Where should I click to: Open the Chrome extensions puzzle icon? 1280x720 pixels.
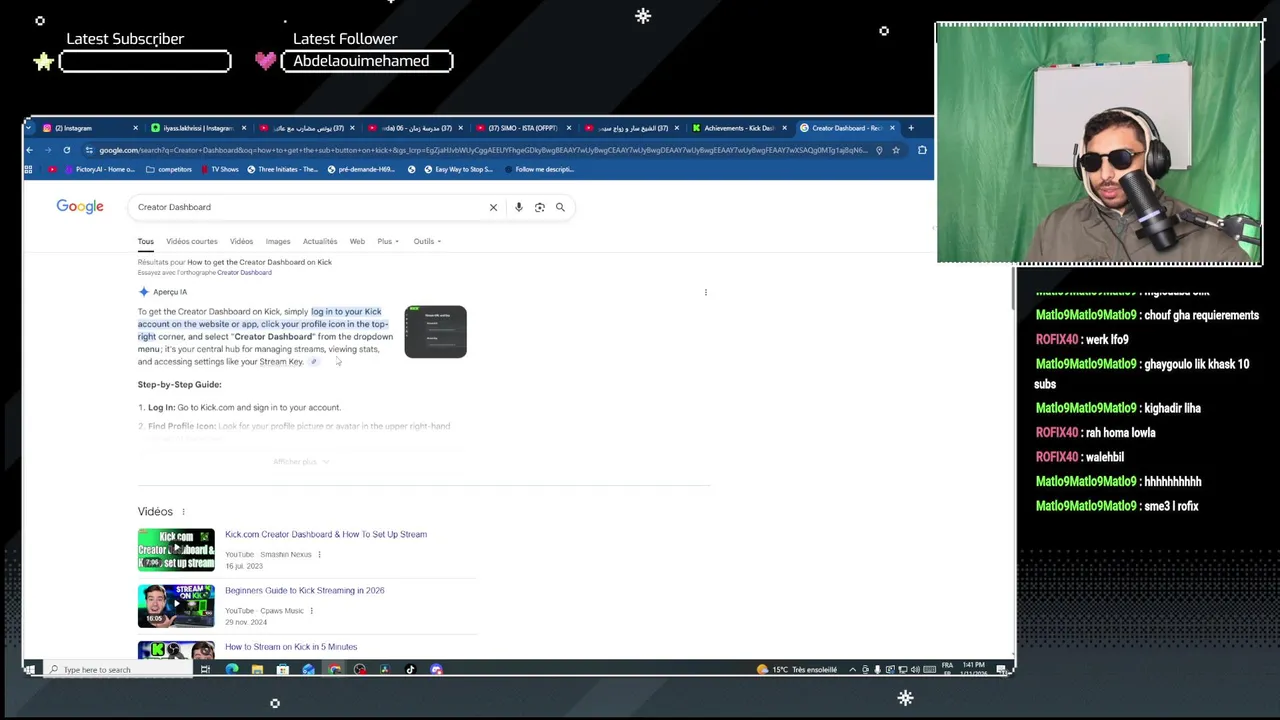[922, 150]
